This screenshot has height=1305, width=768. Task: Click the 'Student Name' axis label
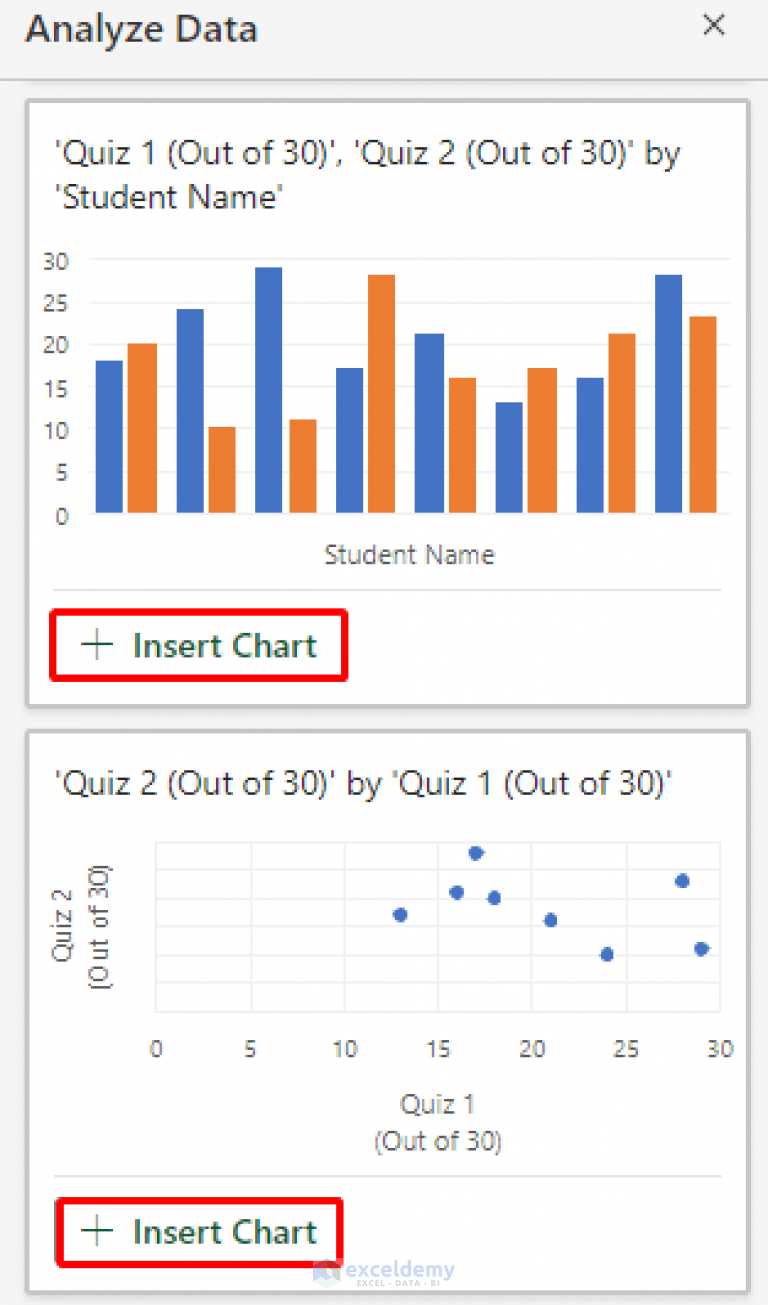tap(409, 554)
